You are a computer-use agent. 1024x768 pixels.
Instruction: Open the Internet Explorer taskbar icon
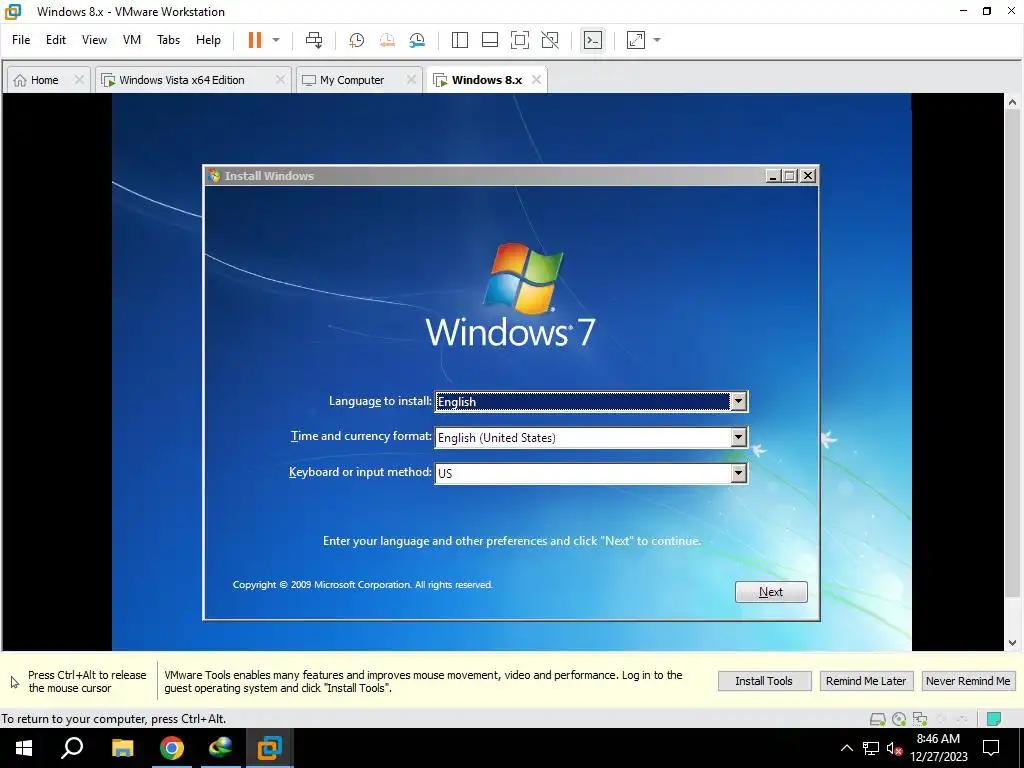point(221,748)
